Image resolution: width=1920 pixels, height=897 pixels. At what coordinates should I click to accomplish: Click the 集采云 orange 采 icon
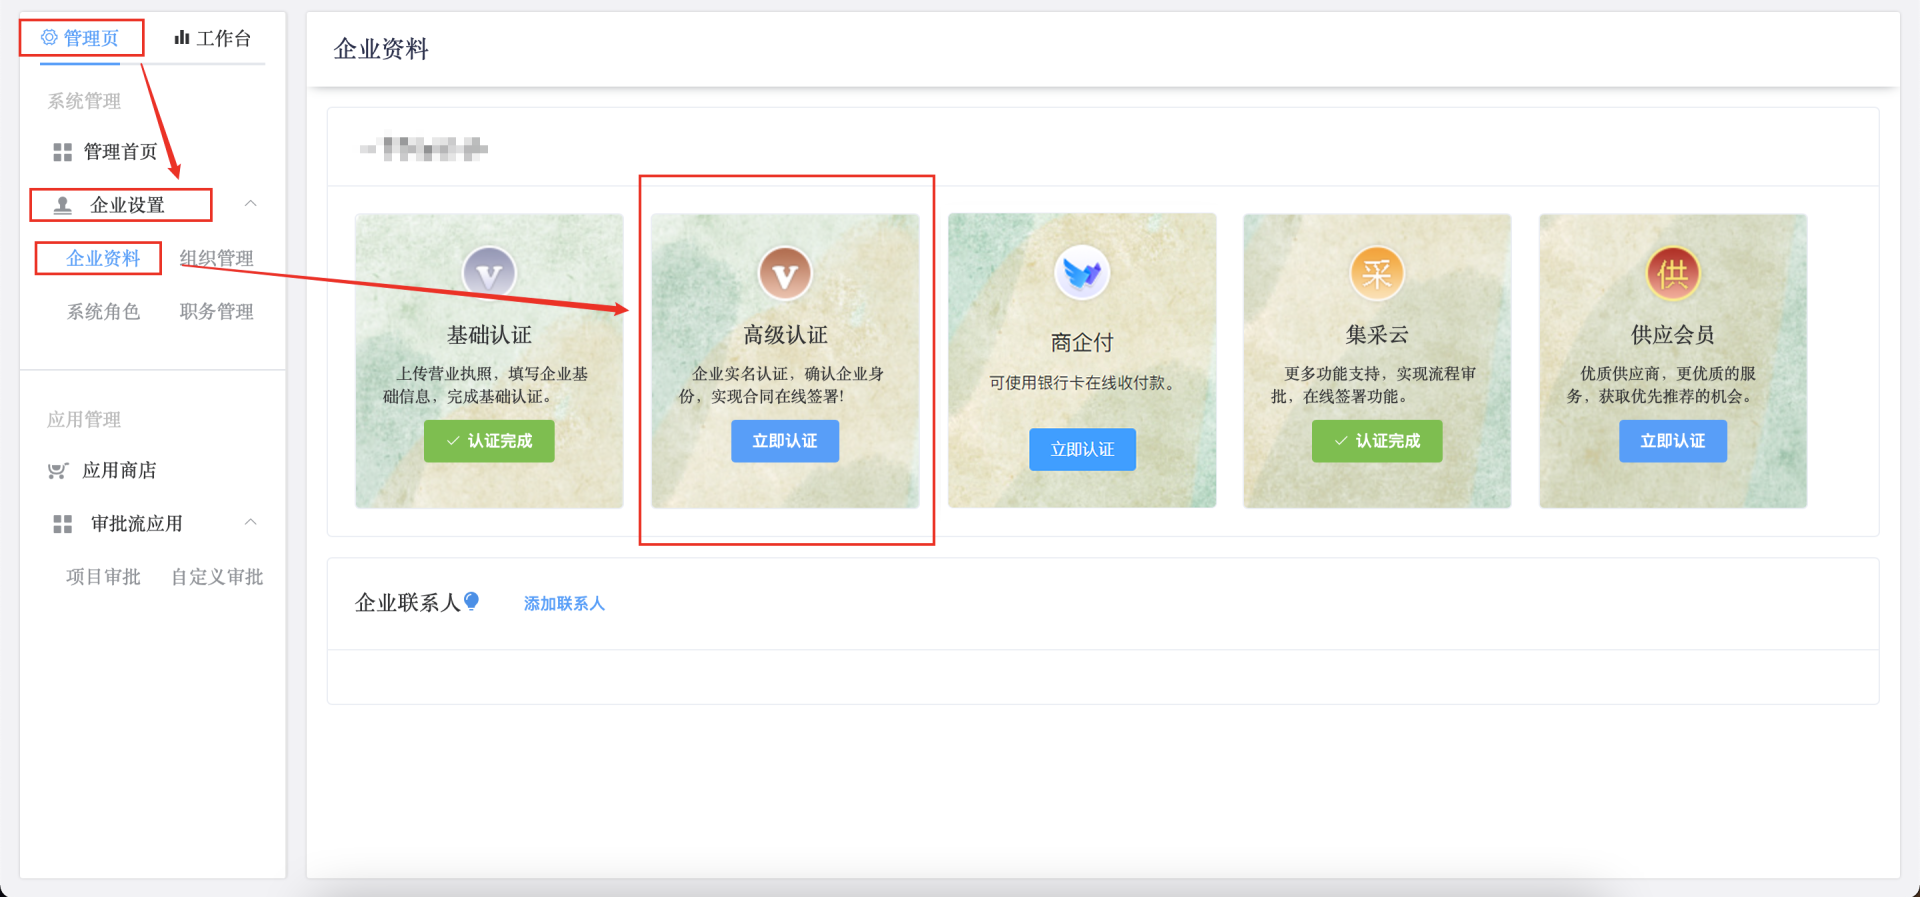[x=1377, y=273]
